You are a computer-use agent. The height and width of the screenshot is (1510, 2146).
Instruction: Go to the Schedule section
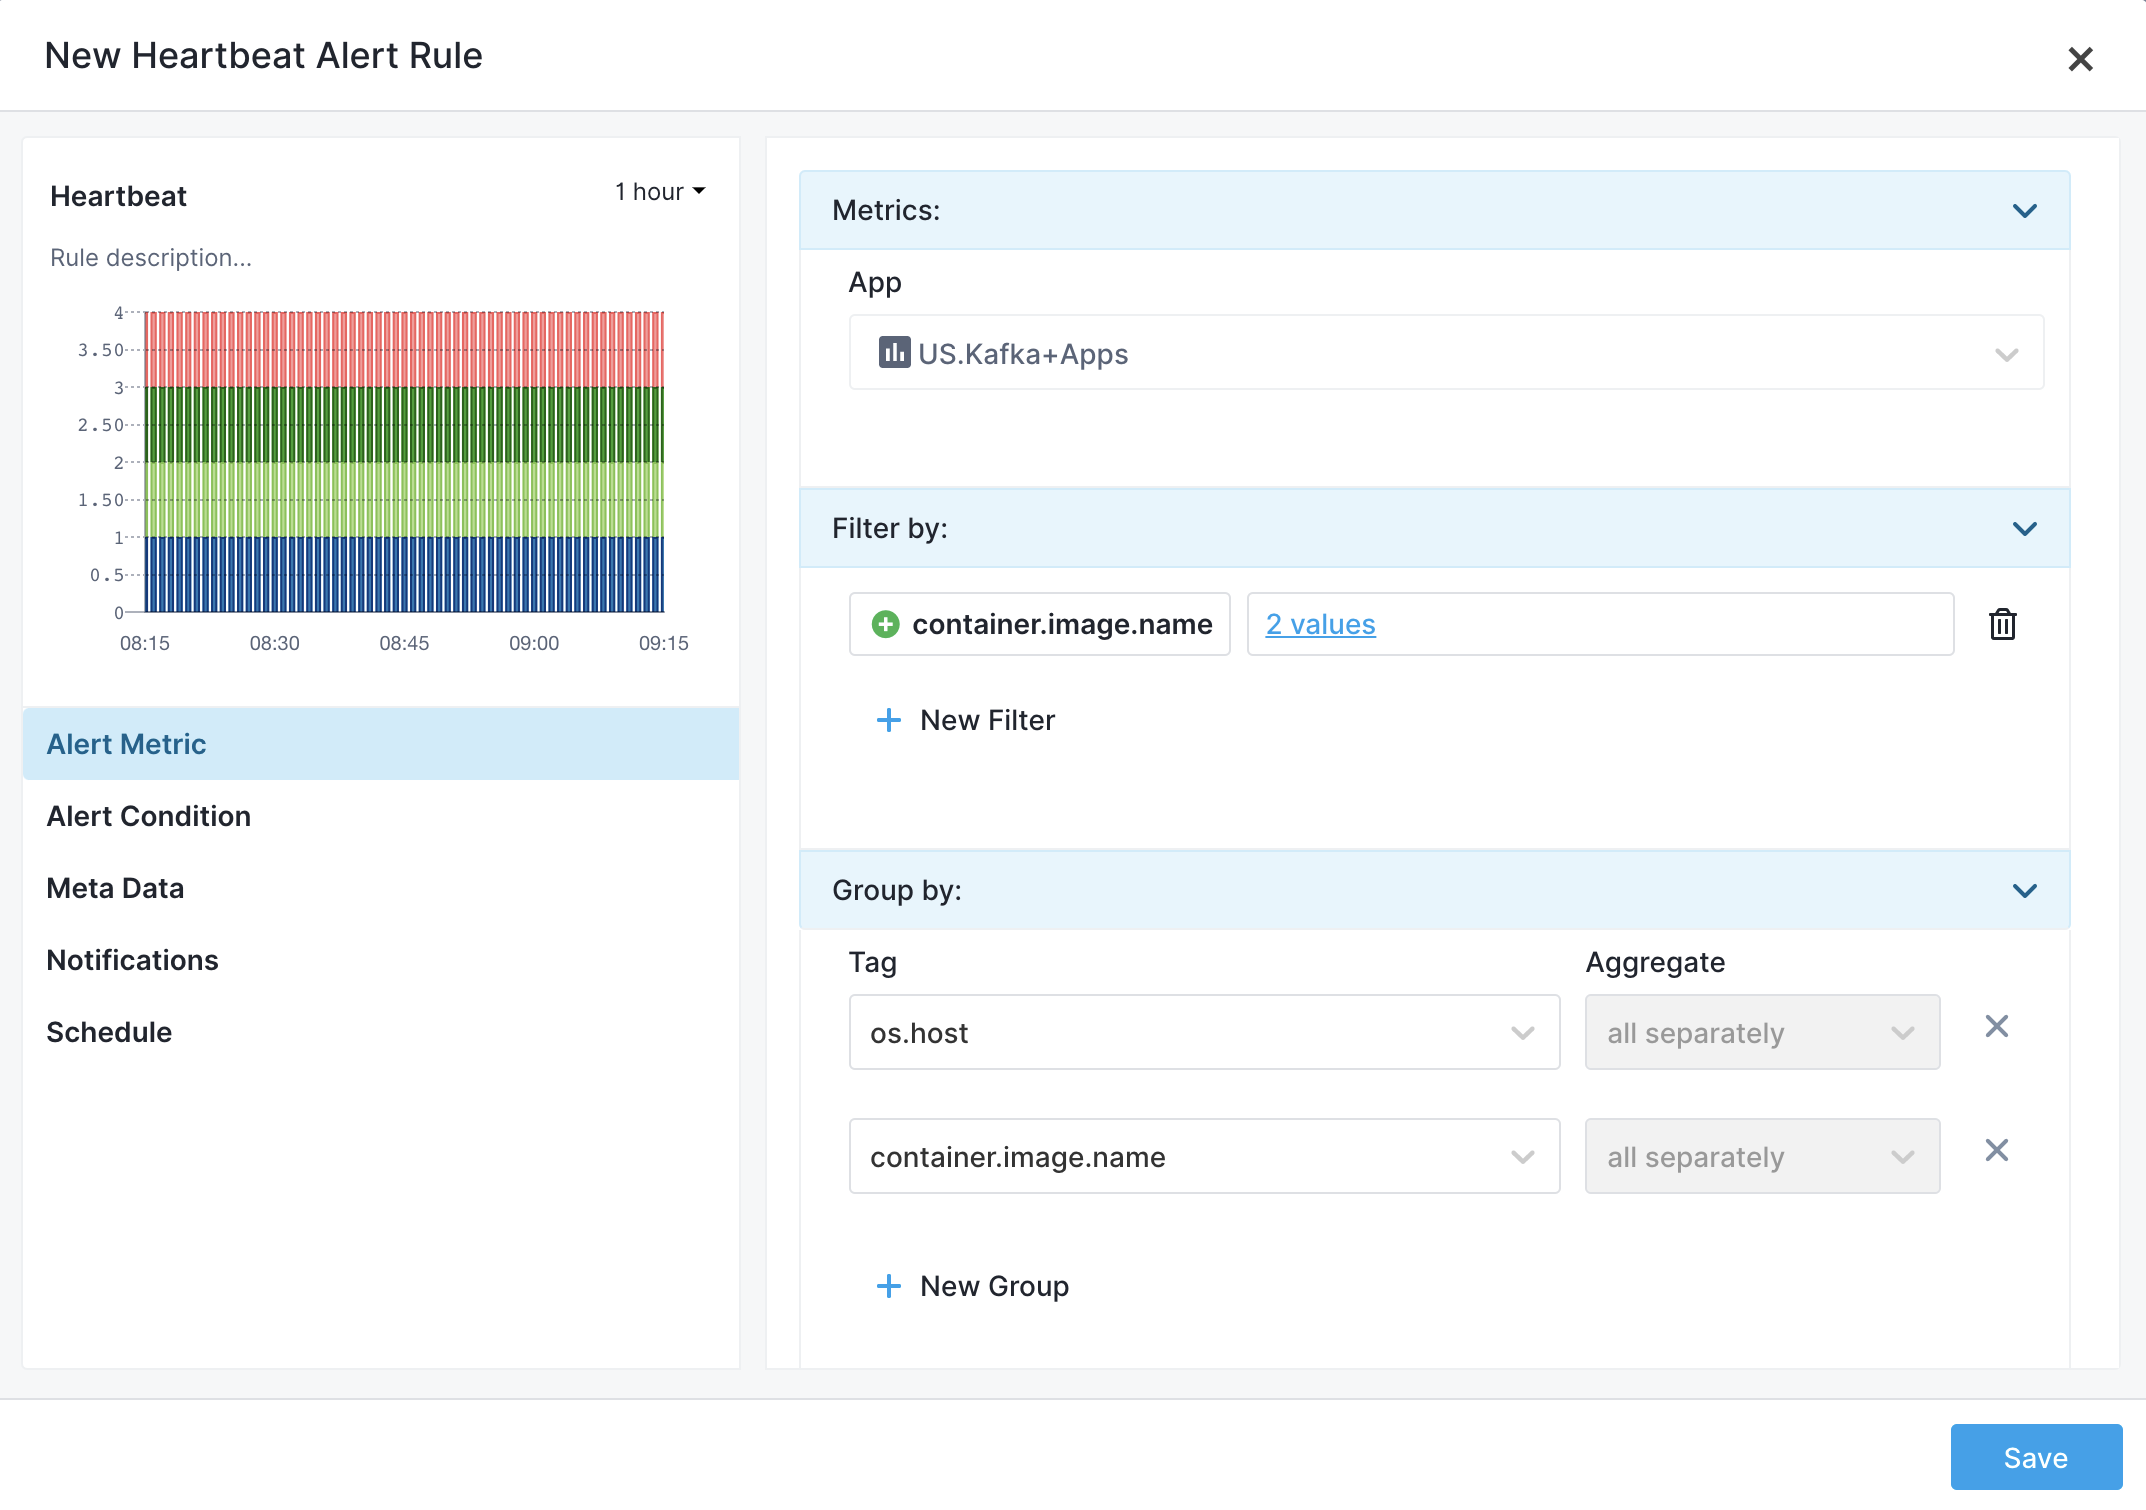109,1032
